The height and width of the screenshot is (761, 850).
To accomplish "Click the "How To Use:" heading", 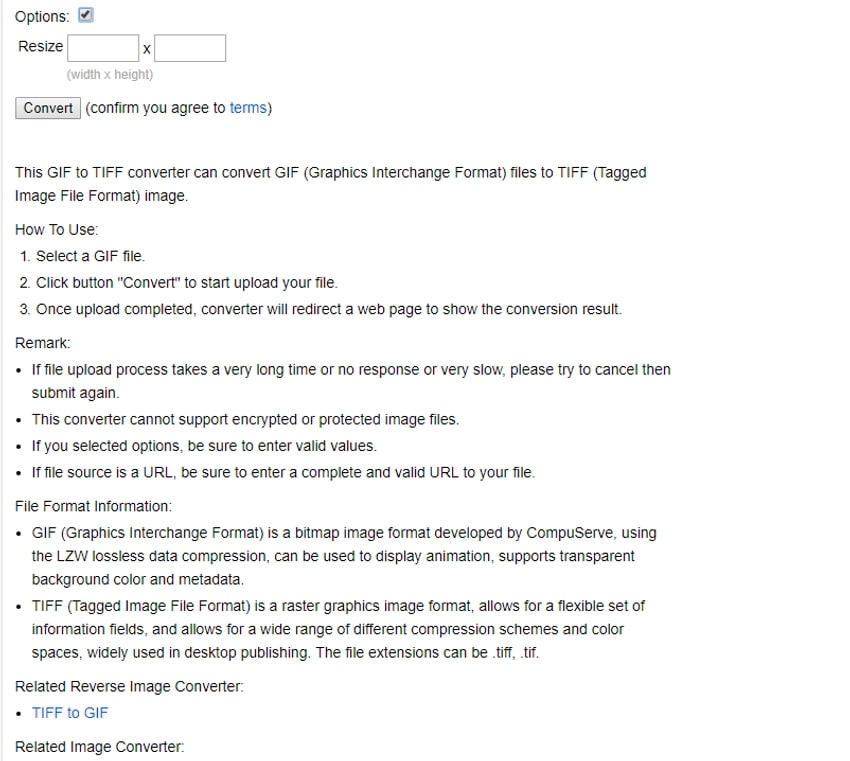I will click(57, 229).
